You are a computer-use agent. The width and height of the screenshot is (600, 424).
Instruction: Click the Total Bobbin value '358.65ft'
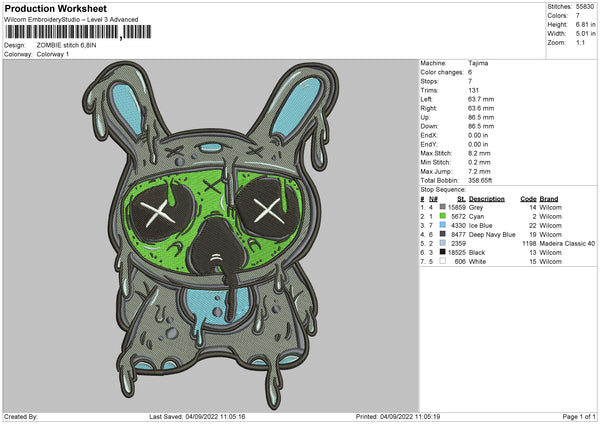(x=480, y=180)
